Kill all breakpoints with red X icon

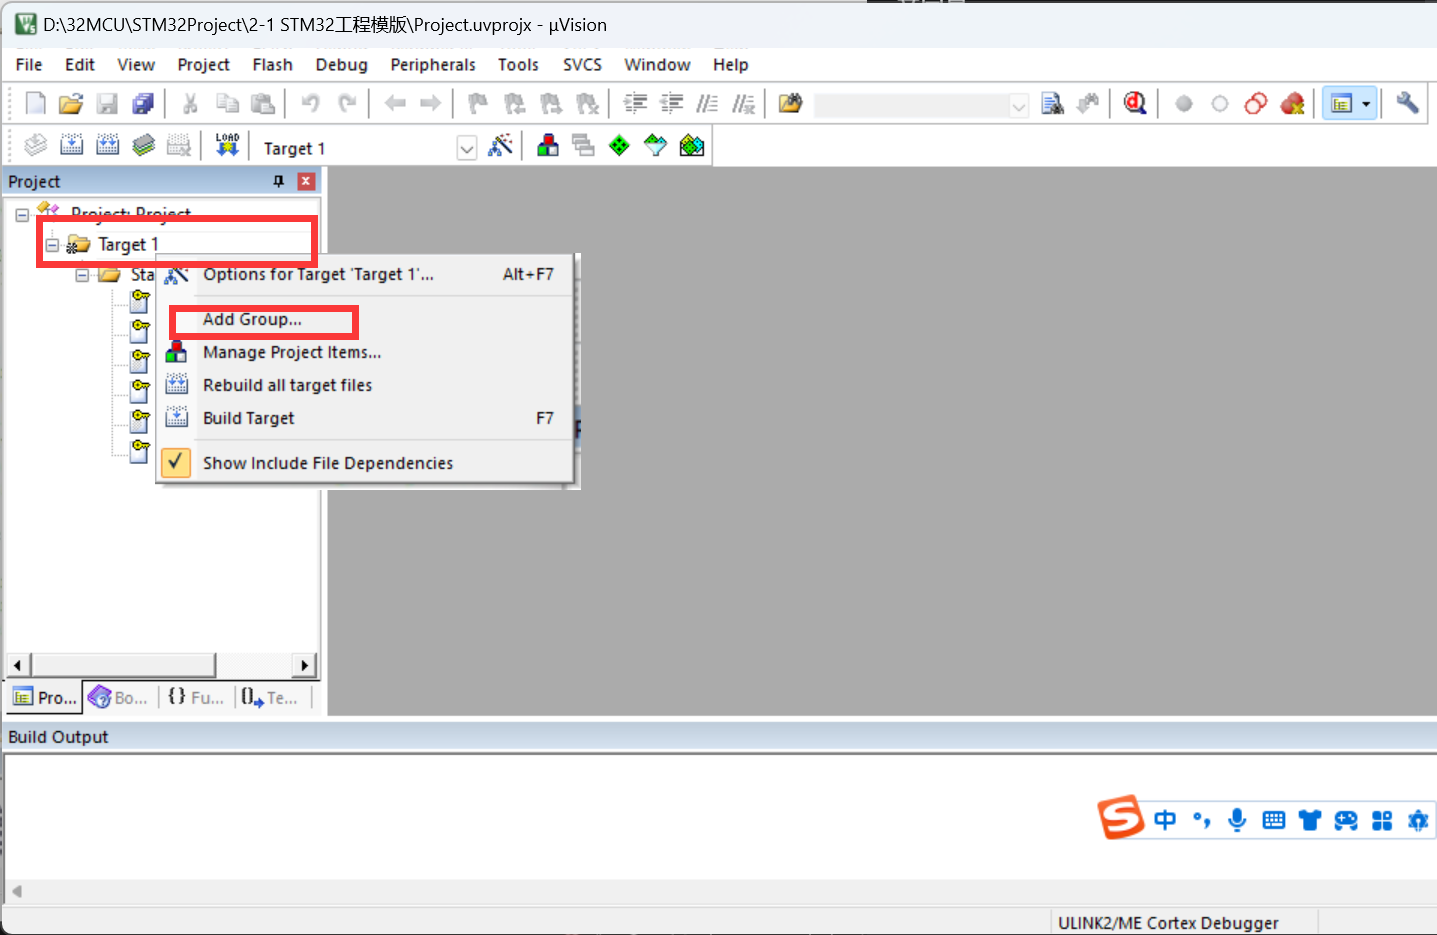click(x=1292, y=103)
